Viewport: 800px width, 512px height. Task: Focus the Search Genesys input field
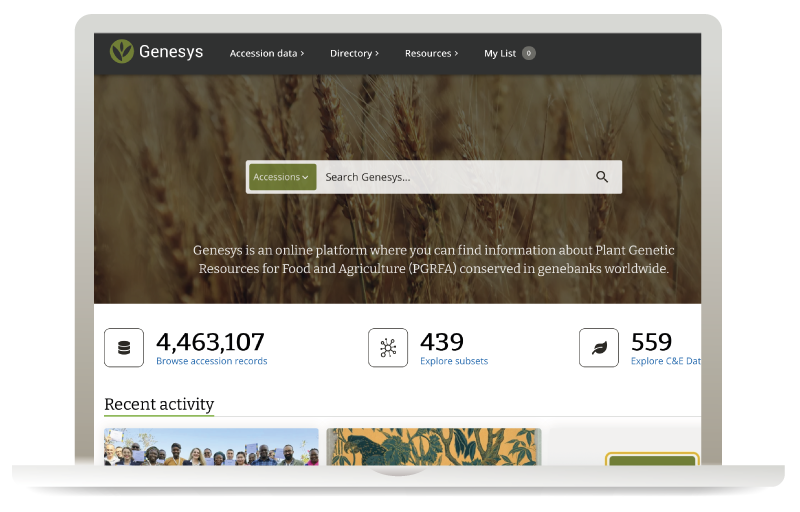450,177
